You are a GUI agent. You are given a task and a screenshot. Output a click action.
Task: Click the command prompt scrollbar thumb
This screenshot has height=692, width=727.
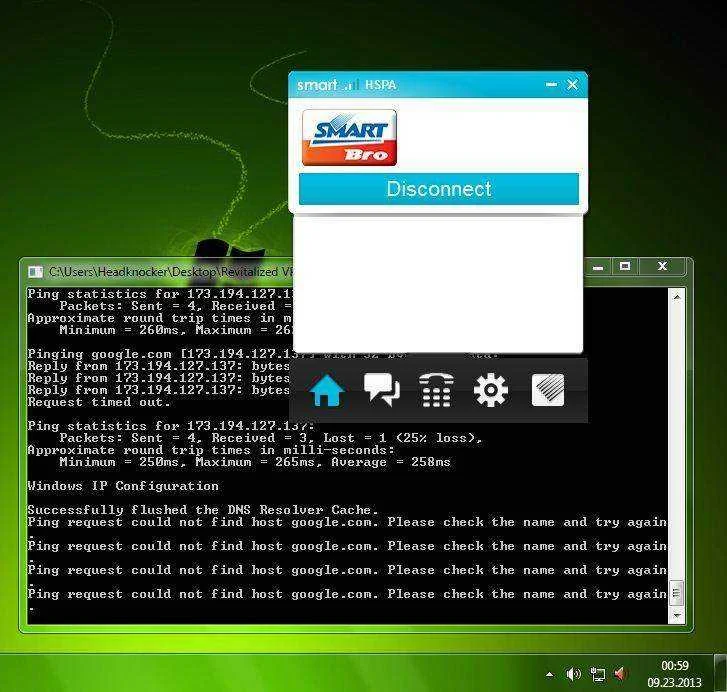676,593
